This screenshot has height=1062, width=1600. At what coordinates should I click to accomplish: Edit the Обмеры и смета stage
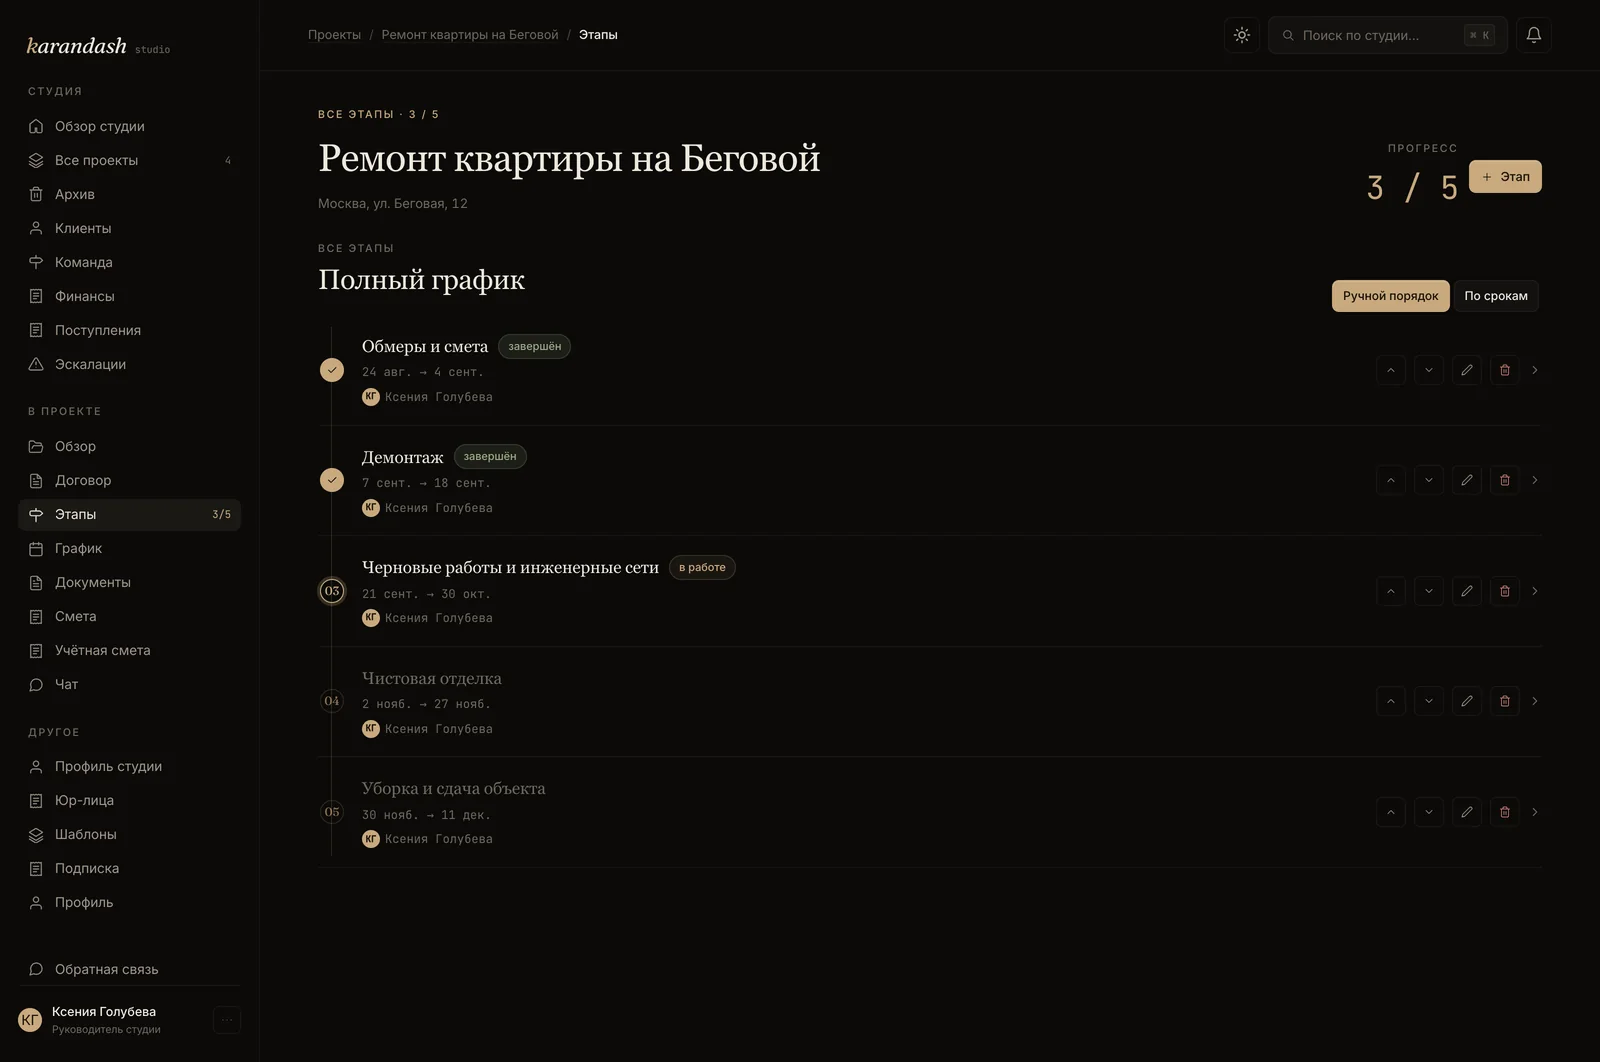click(1466, 370)
